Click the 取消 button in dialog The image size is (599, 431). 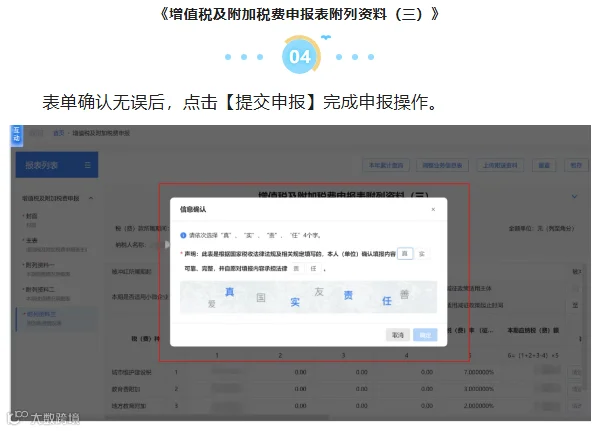pyautogui.click(x=398, y=335)
